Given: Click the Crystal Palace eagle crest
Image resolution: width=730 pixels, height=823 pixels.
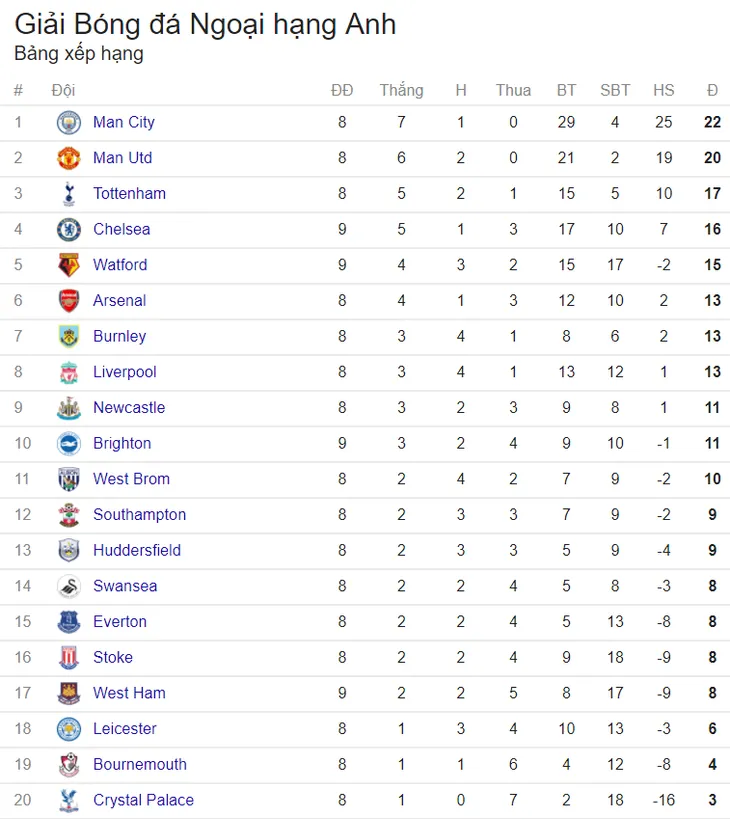Looking at the screenshot, I should pyautogui.click(x=69, y=800).
